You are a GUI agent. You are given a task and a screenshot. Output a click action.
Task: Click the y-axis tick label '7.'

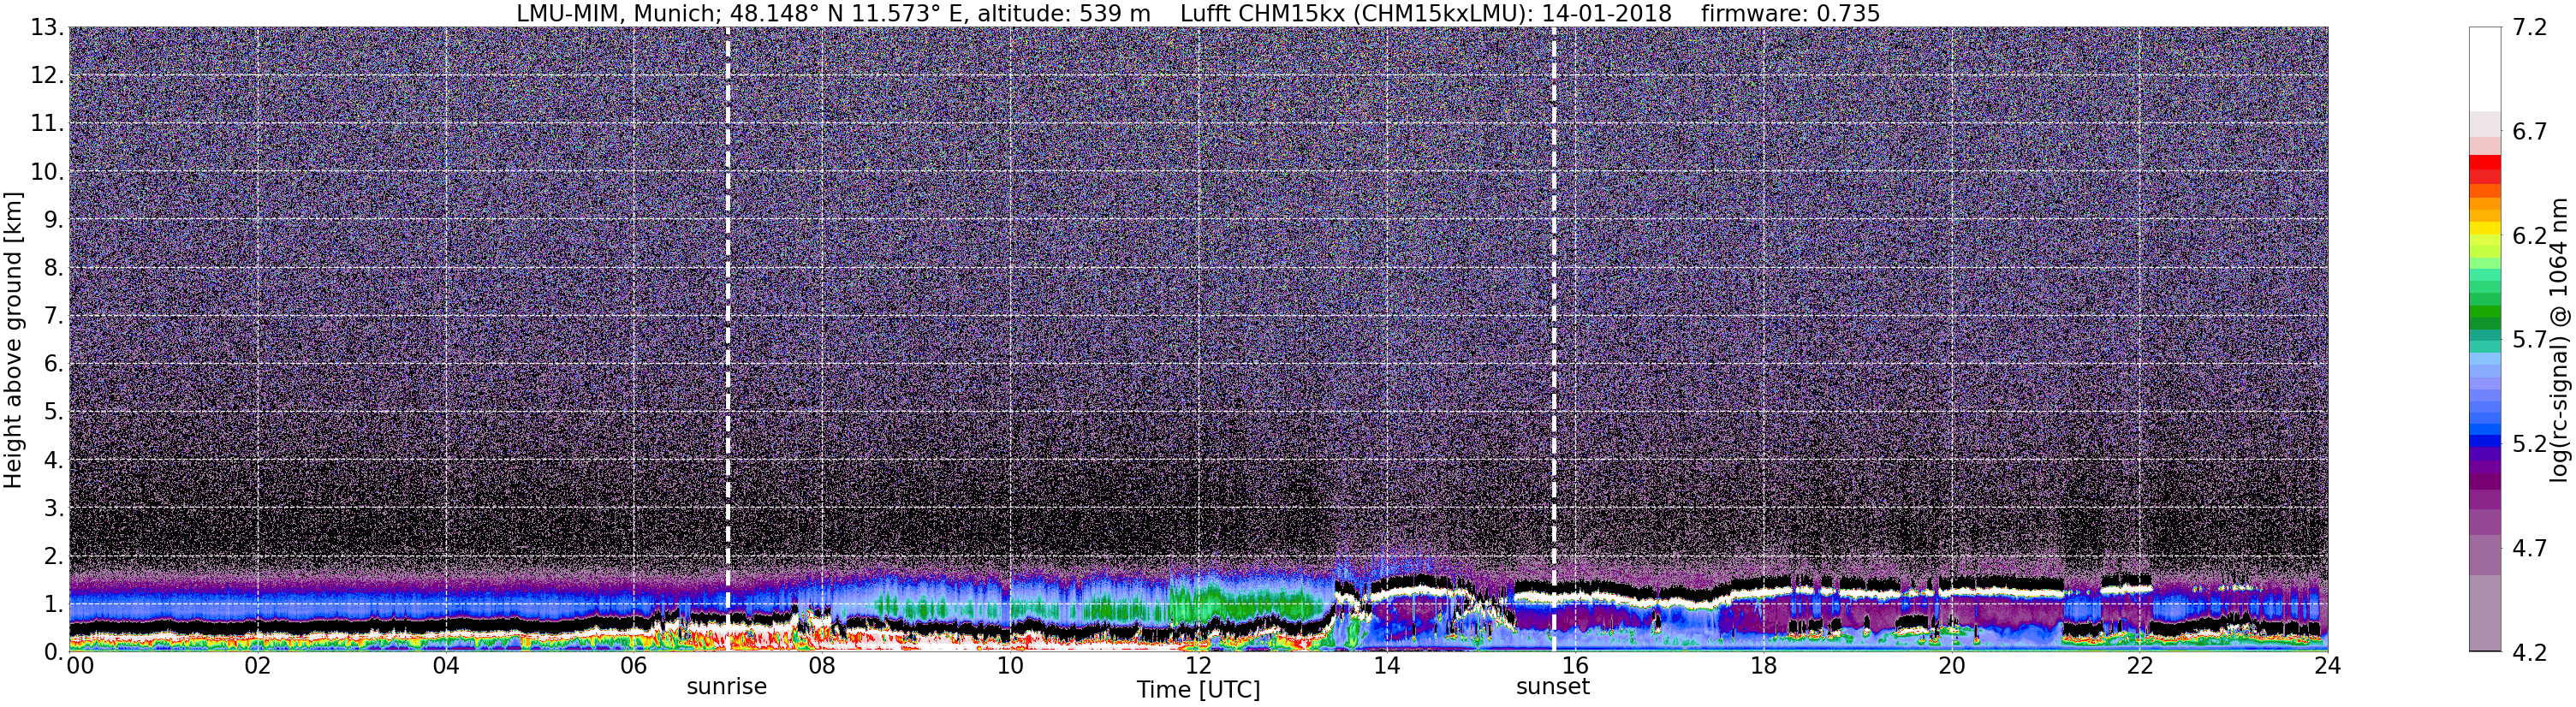[54, 316]
